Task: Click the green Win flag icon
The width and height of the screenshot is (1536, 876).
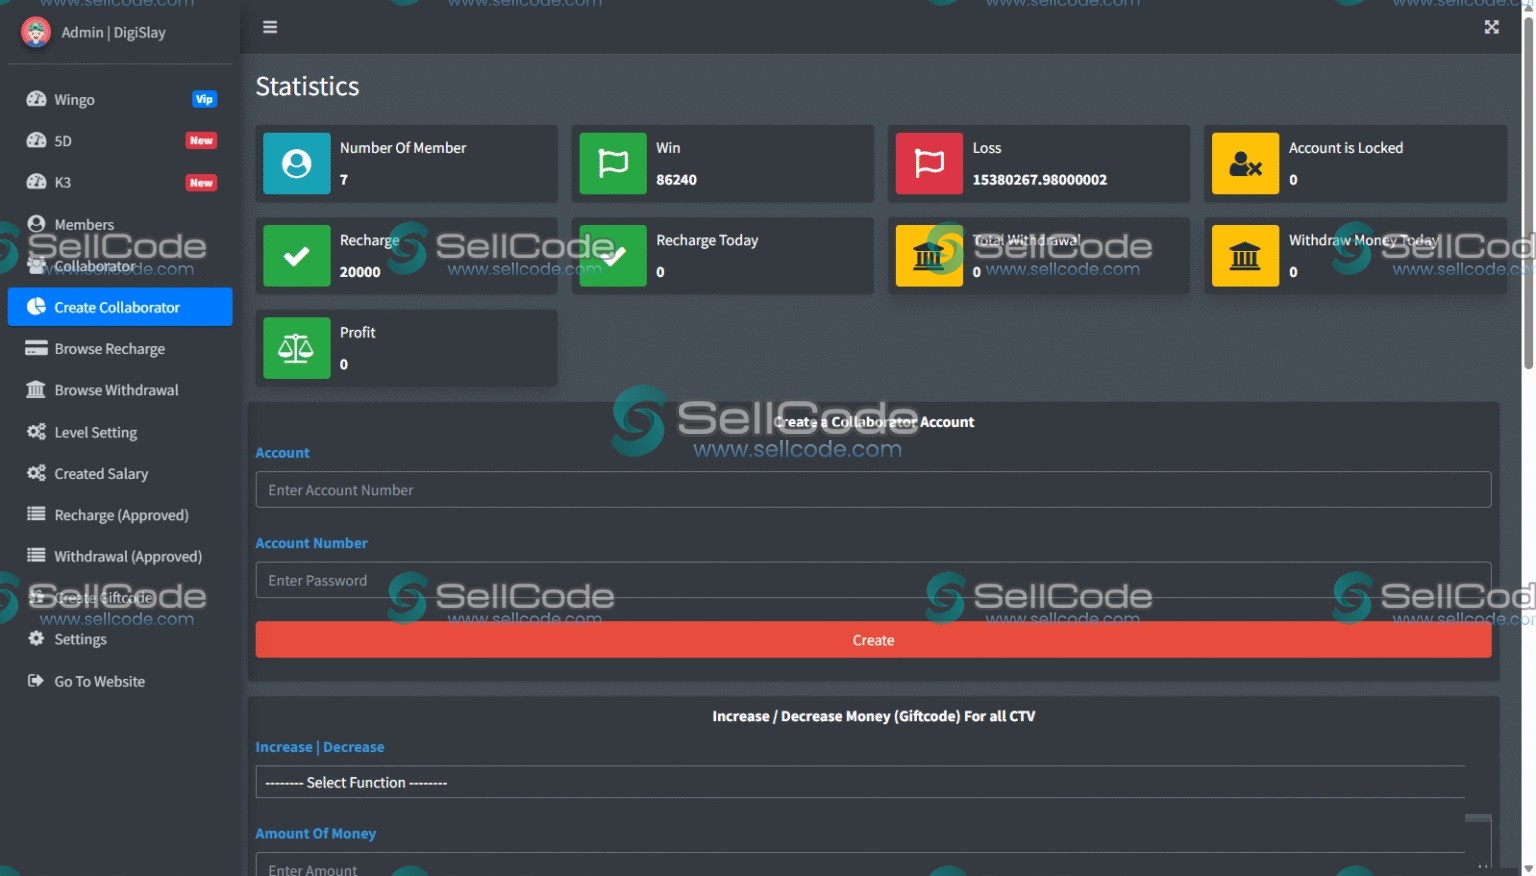Action: 613,163
